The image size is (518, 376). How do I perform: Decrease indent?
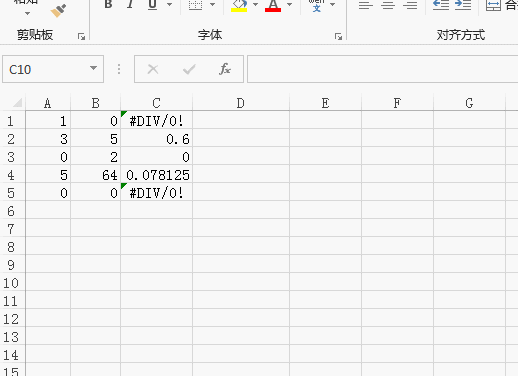[x=440, y=5]
